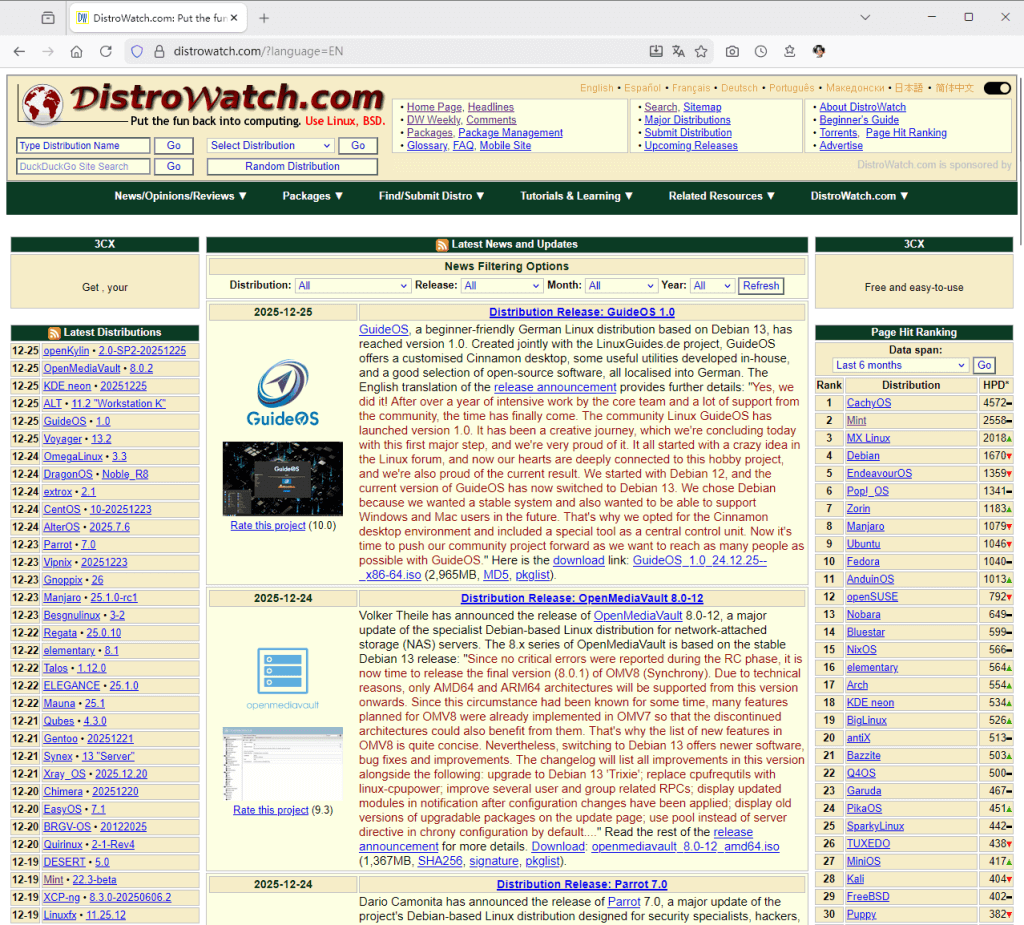Click the Random Distribution button
The height and width of the screenshot is (925, 1024).
(292, 167)
